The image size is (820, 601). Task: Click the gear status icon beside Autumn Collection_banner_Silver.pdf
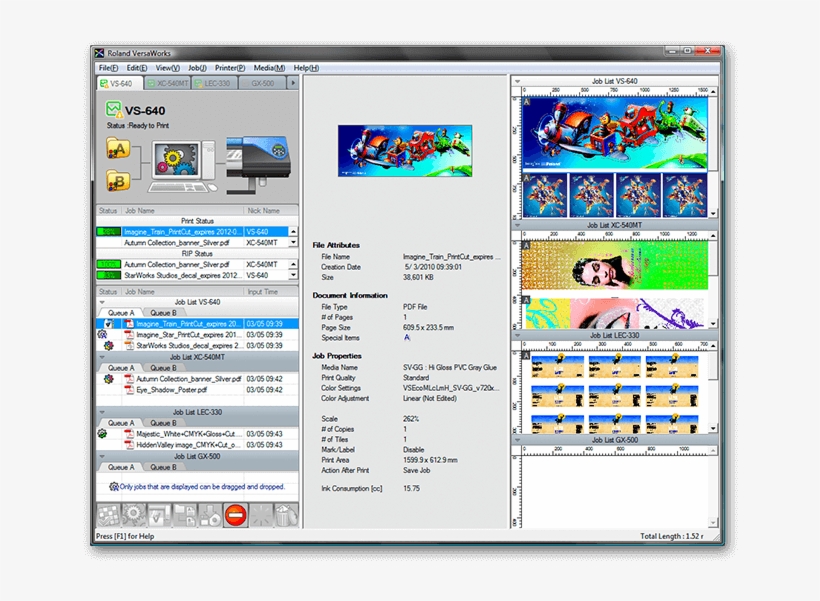coord(109,378)
